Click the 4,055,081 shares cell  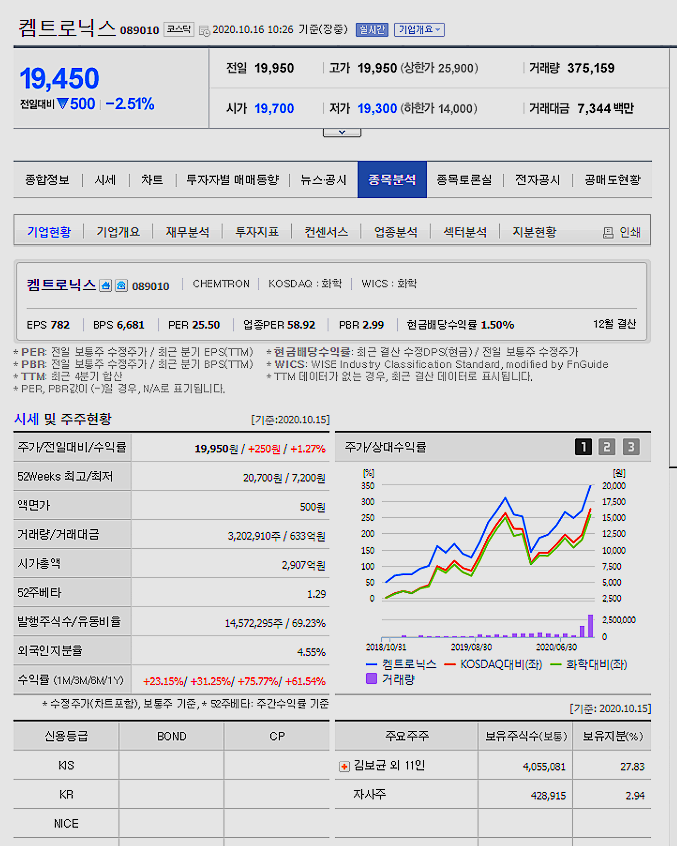coord(525,766)
